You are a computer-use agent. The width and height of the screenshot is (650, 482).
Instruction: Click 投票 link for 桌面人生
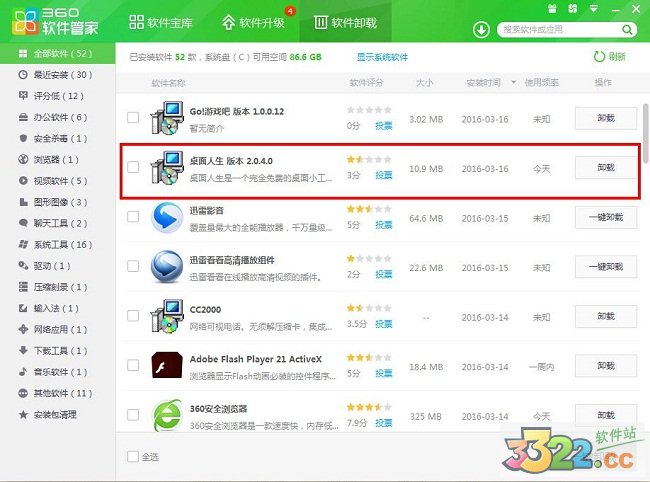click(x=383, y=175)
